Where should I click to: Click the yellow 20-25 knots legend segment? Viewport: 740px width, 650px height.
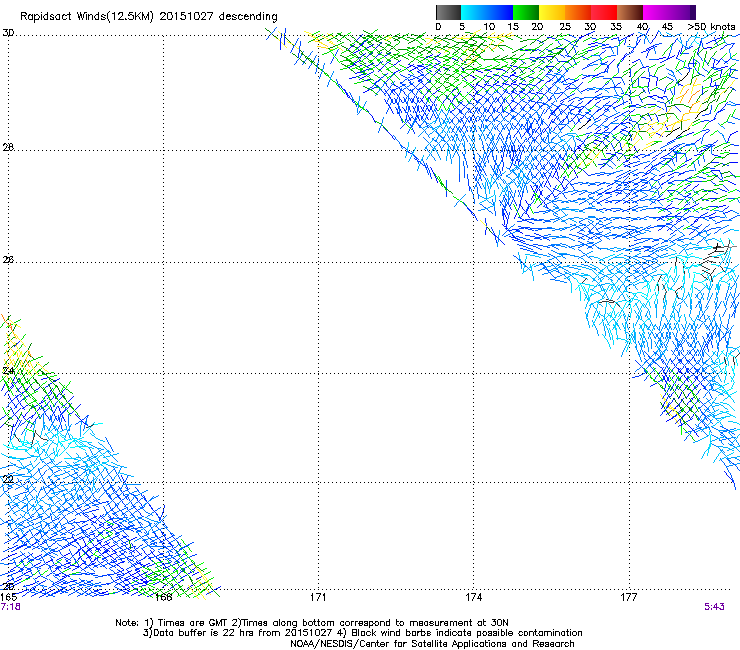coord(552,12)
